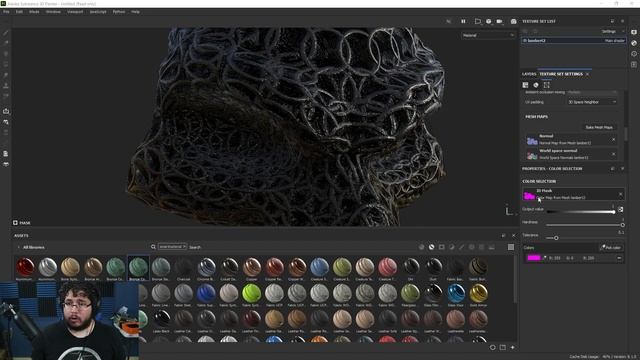640x360 pixels.
Task: Click the camera video icon in top toolbar
Action: click(x=499, y=21)
